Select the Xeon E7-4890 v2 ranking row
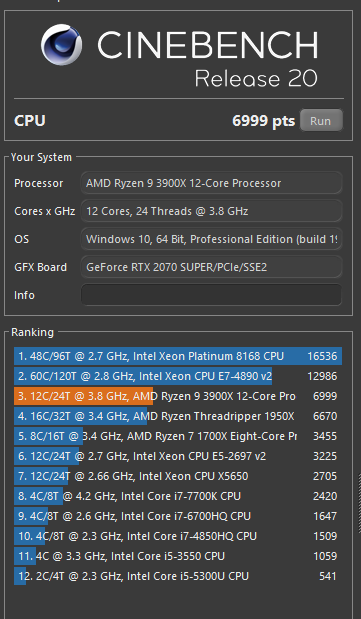 coord(178,376)
